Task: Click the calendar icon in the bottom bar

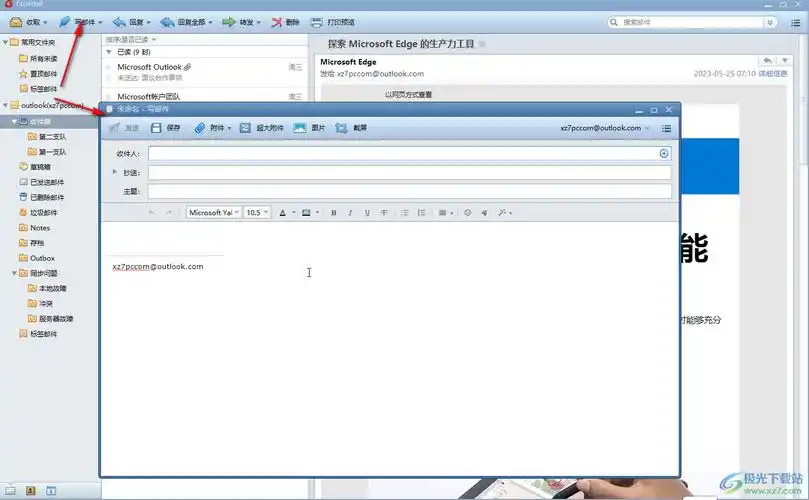Action: (51, 491)
